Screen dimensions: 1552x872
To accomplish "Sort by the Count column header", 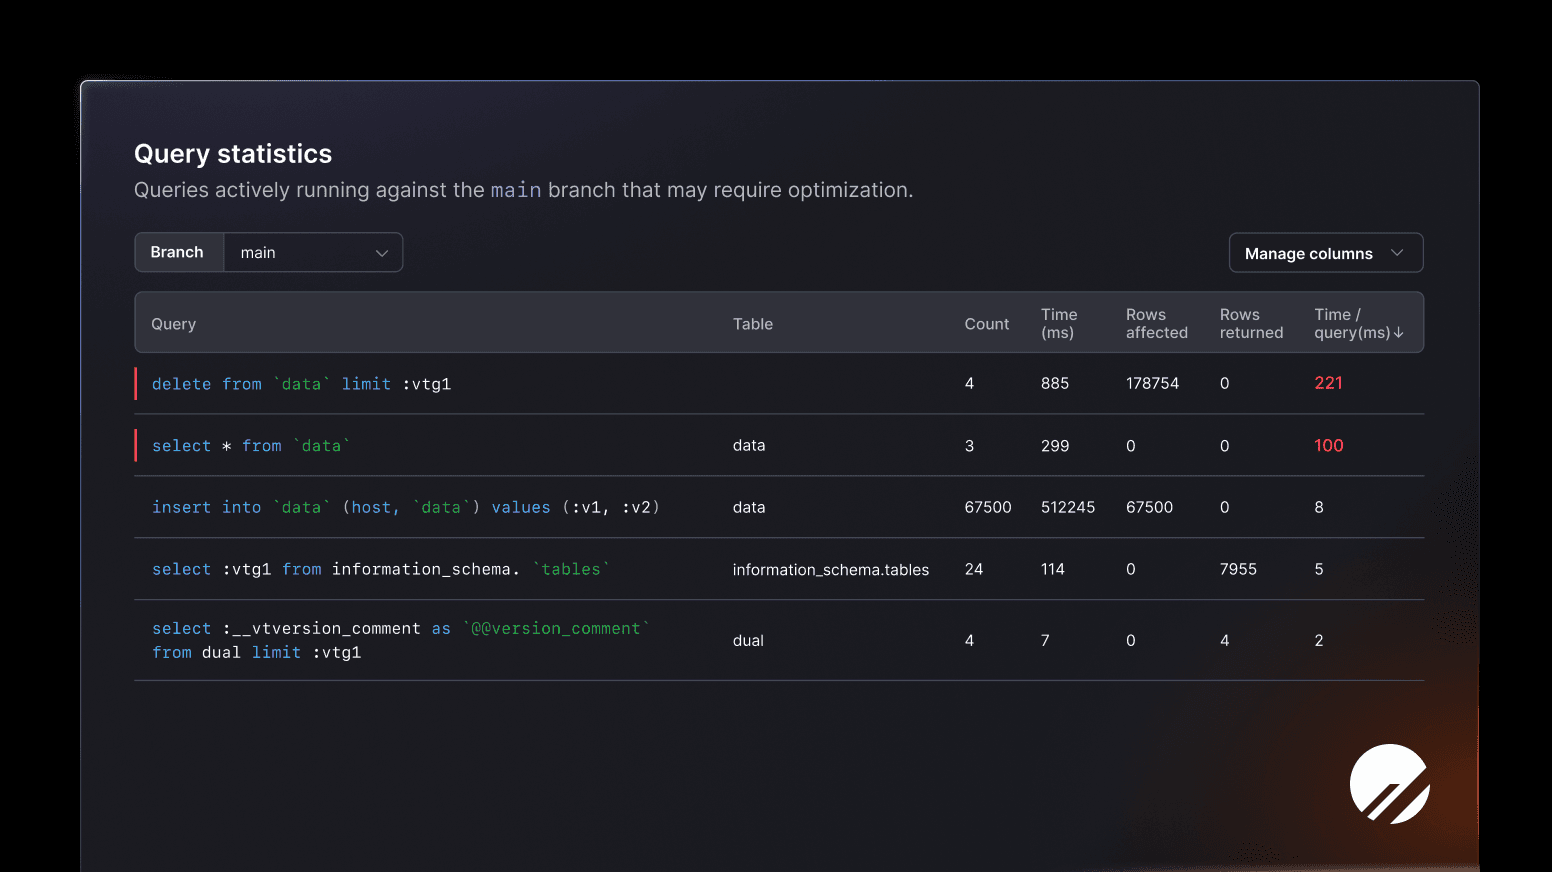I will [x=986, y=324].
